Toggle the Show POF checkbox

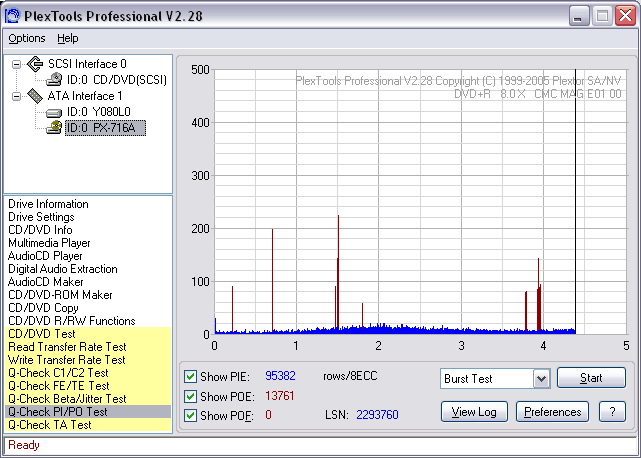pyautogui.click(x=190, y=415)
